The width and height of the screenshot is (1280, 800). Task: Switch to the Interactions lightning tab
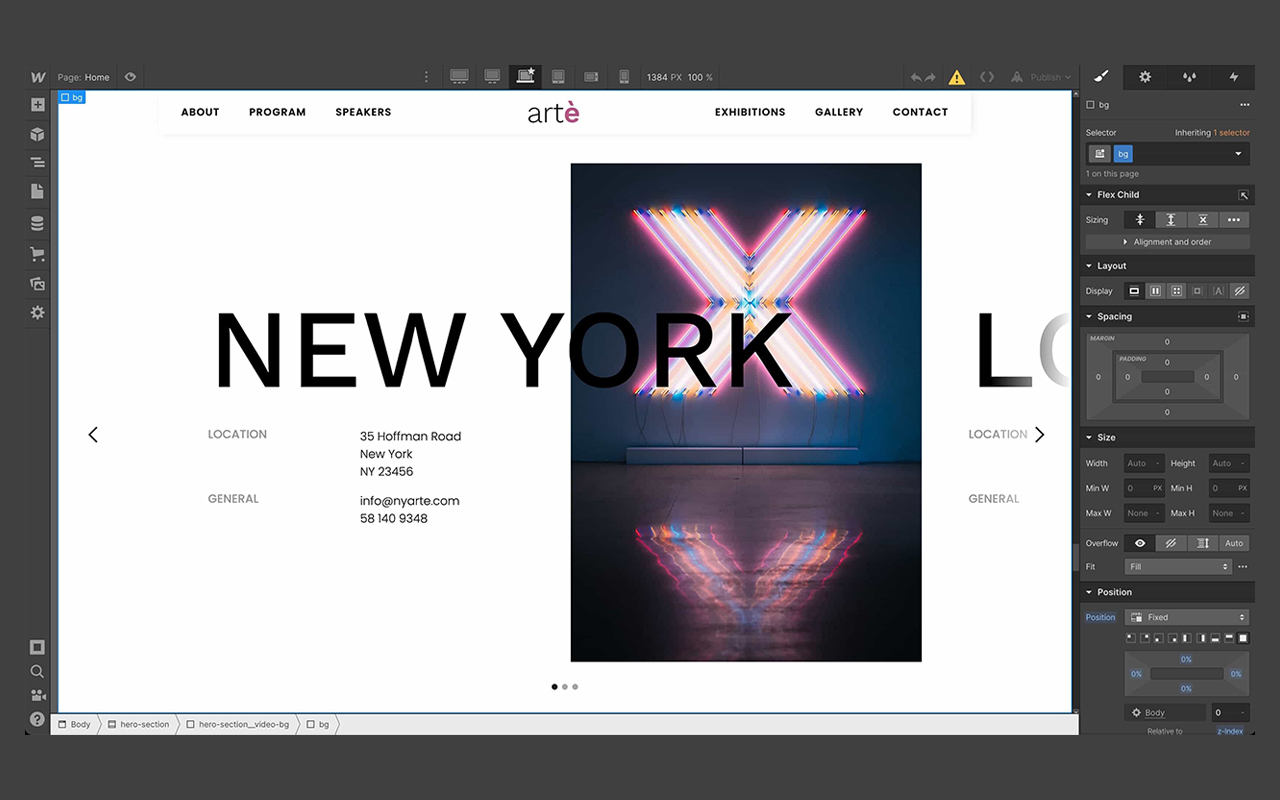[x=1233, y=77]
